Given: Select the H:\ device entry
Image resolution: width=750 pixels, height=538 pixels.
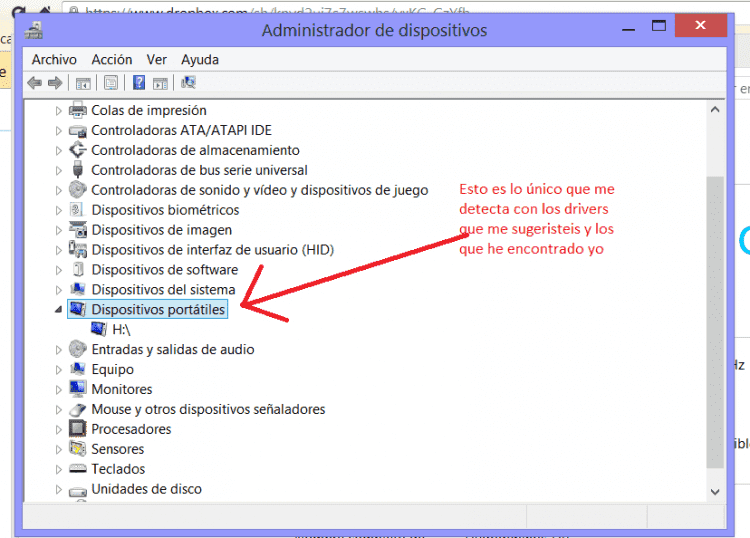Looking at the screenshot, I should (121, 329).
